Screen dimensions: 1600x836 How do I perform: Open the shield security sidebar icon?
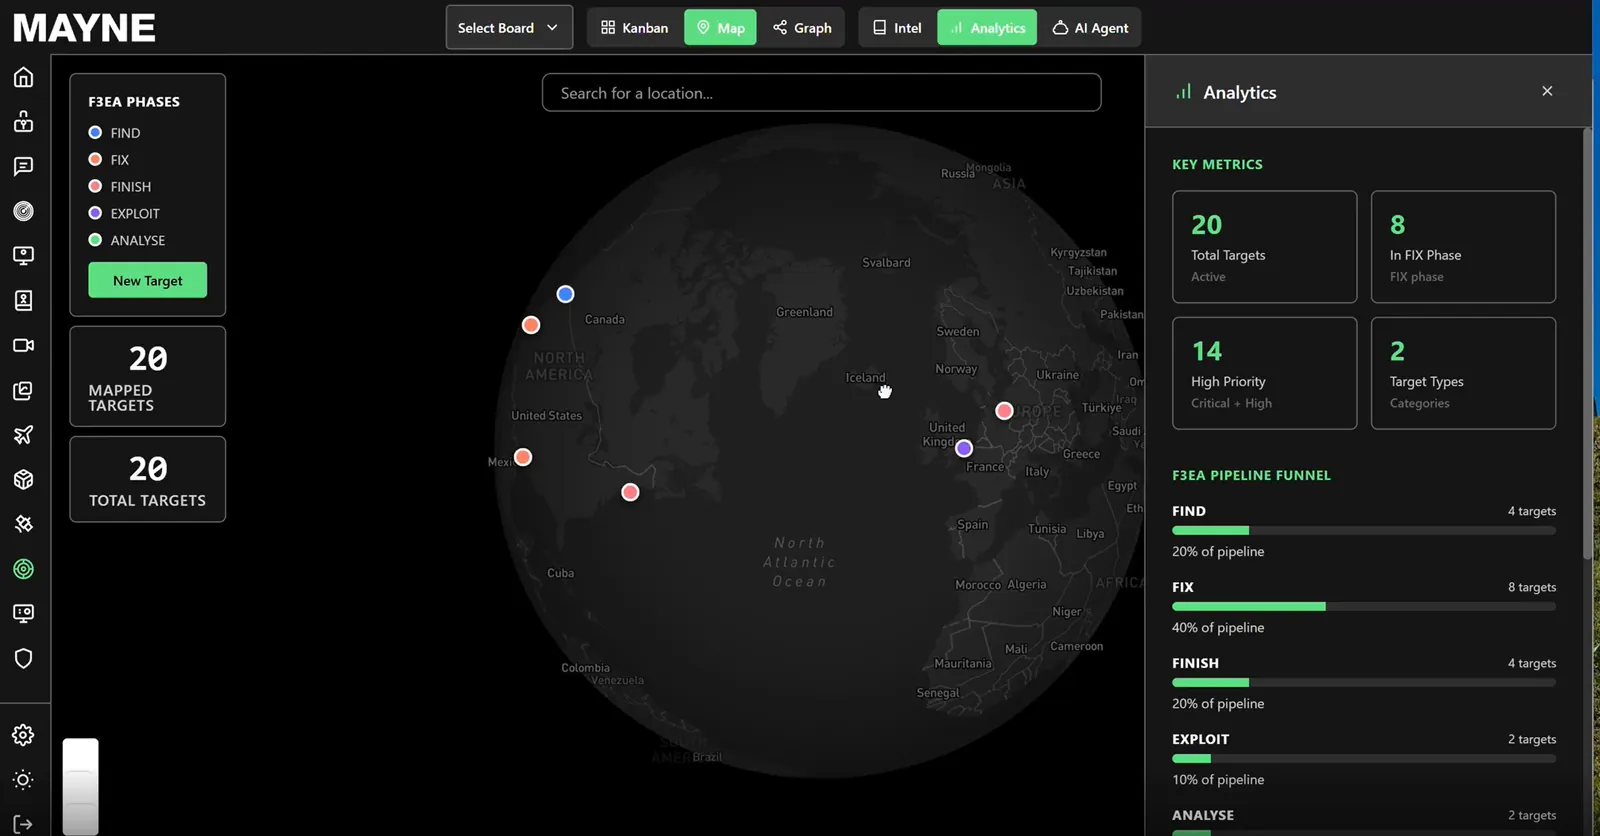(23, 658)
